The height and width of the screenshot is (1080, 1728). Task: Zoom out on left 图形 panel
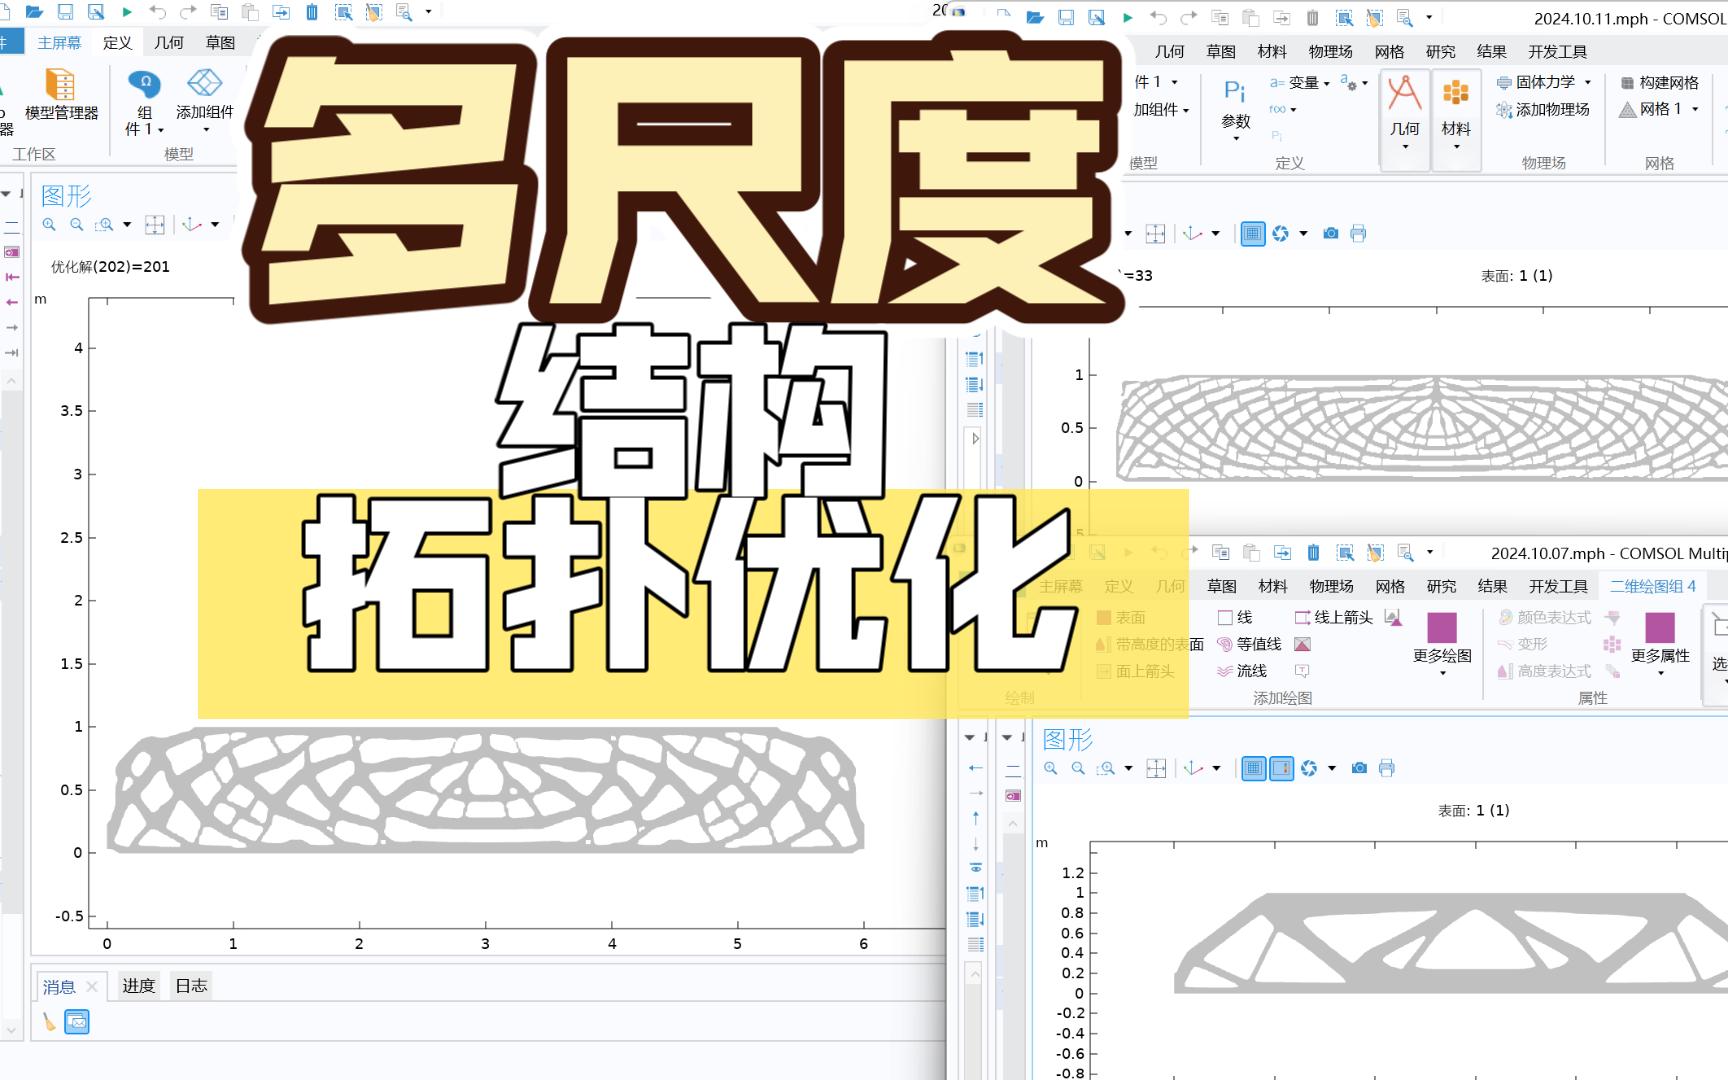77,225
